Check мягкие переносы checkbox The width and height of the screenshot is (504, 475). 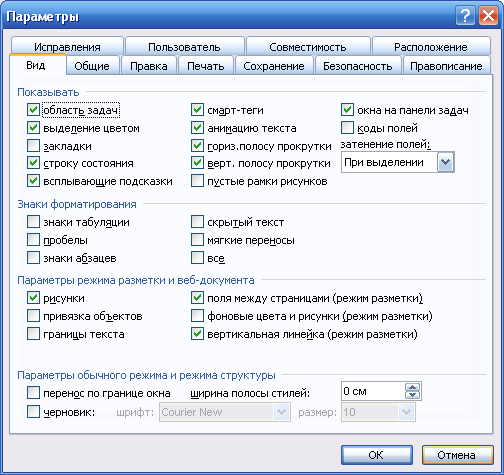(197, 240)
